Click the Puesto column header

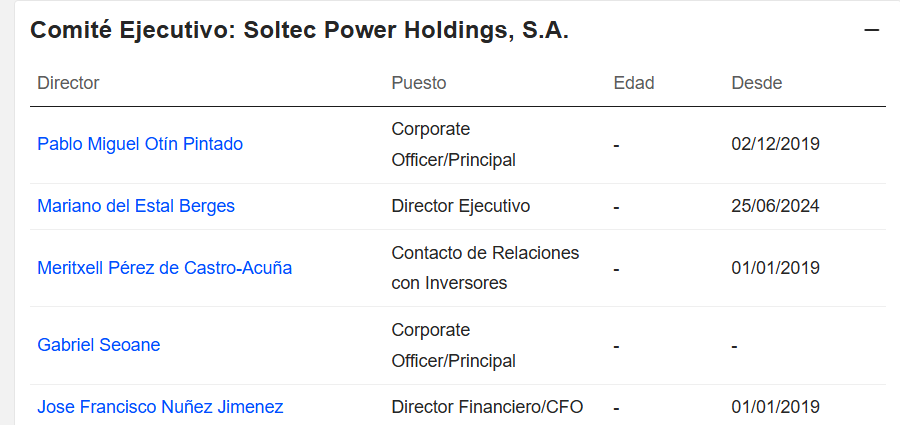(x=419, y=83)
